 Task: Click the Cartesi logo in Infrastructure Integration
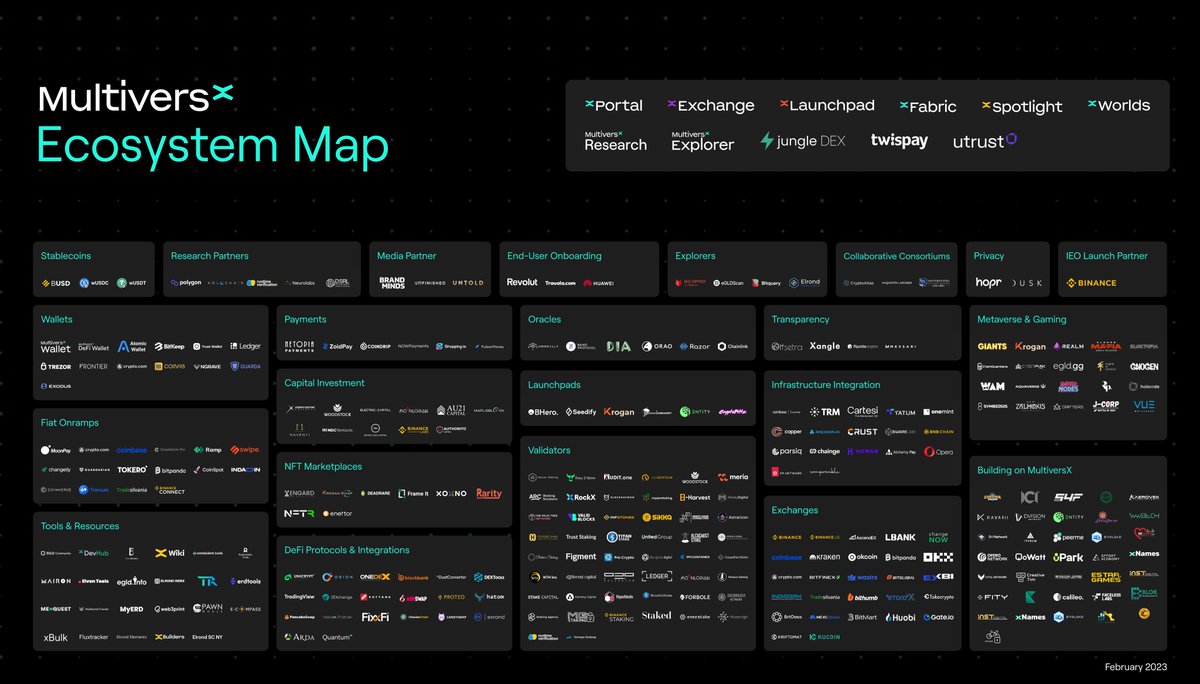(863, 411)
